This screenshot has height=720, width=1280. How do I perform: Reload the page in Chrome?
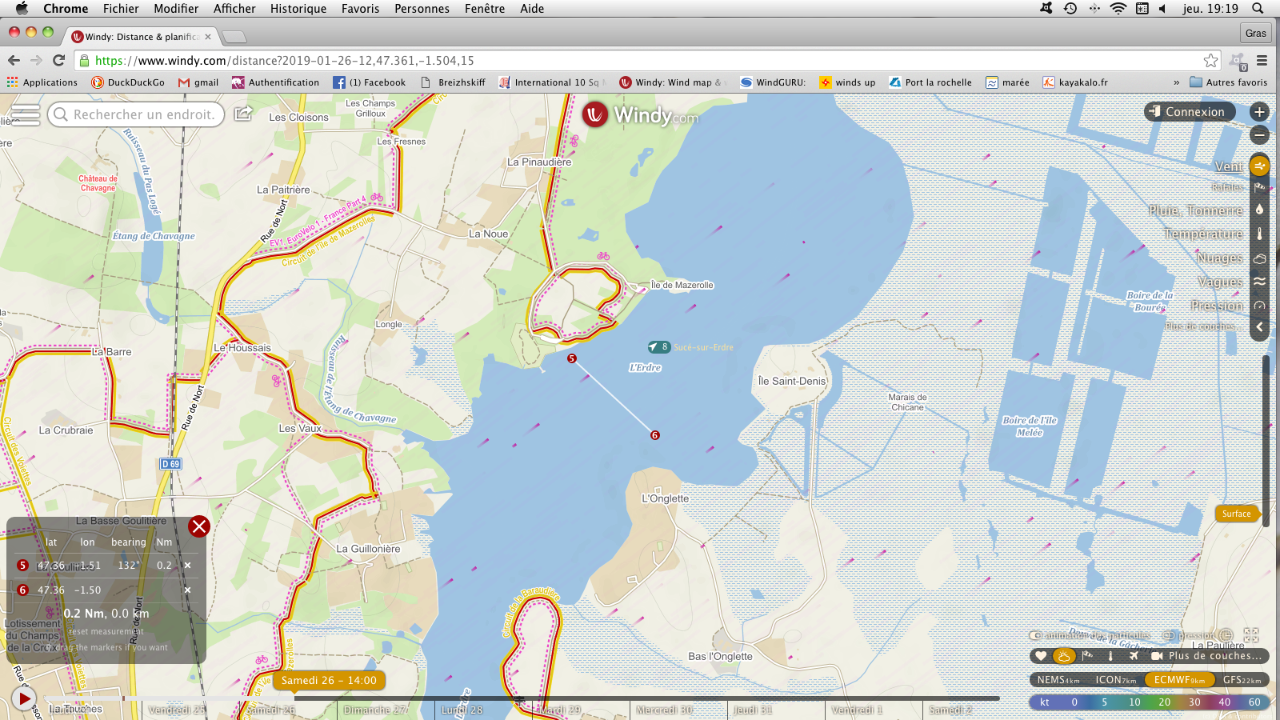click(x=59, y=60)
